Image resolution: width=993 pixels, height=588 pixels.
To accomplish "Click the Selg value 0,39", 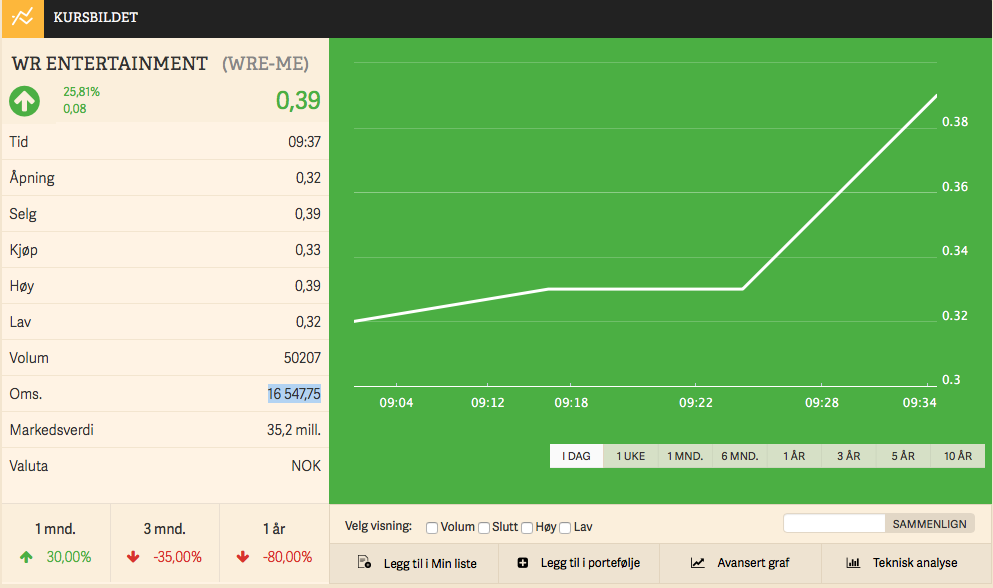I will pos(308,214).
